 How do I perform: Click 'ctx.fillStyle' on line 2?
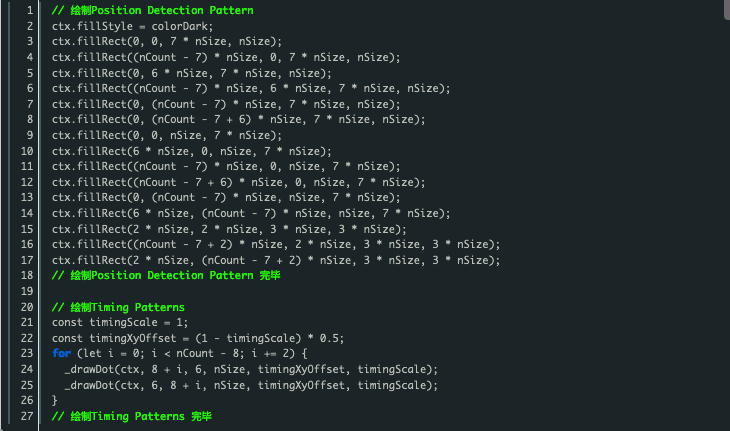click(92, 26)
